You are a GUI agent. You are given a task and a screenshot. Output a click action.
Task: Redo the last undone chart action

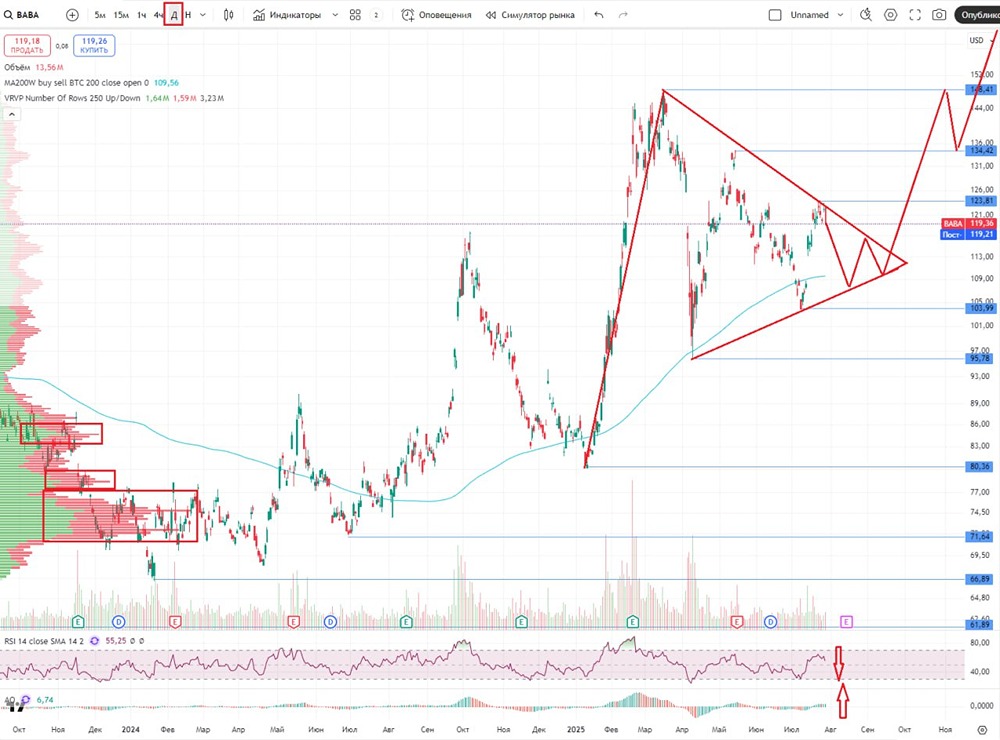pyautogui.click(x=623, y=15)
